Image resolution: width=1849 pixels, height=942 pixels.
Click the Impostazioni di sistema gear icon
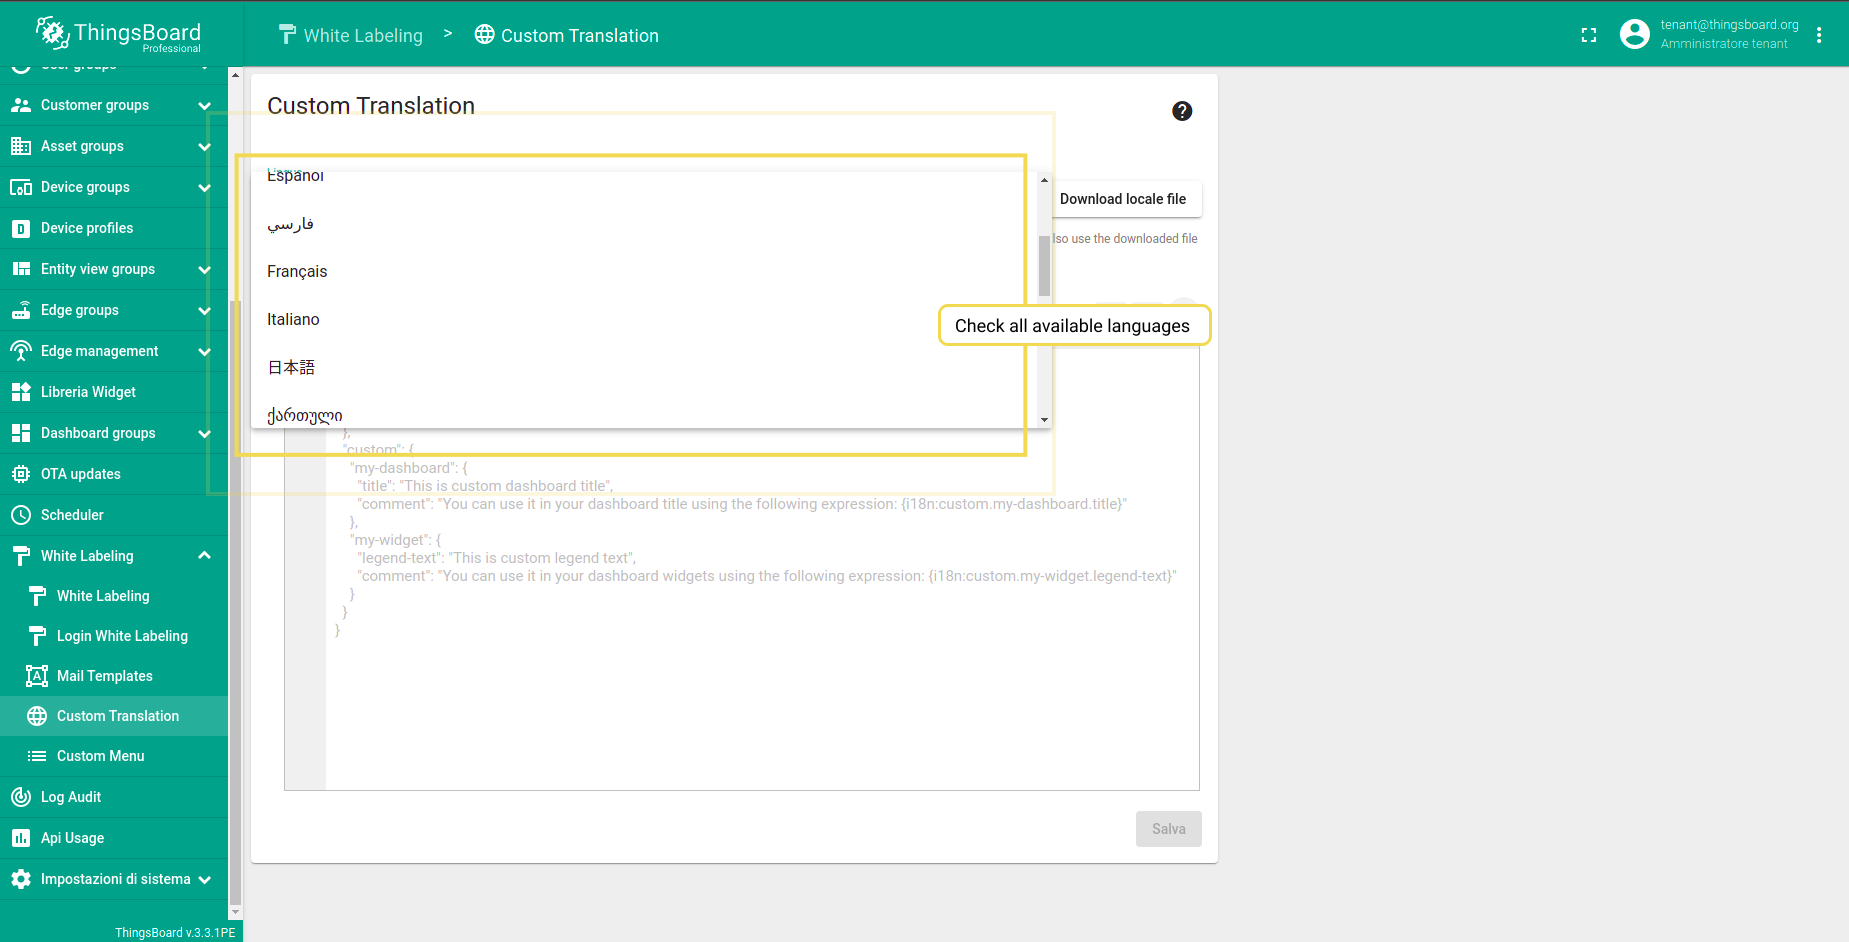(x=21, y=879)
